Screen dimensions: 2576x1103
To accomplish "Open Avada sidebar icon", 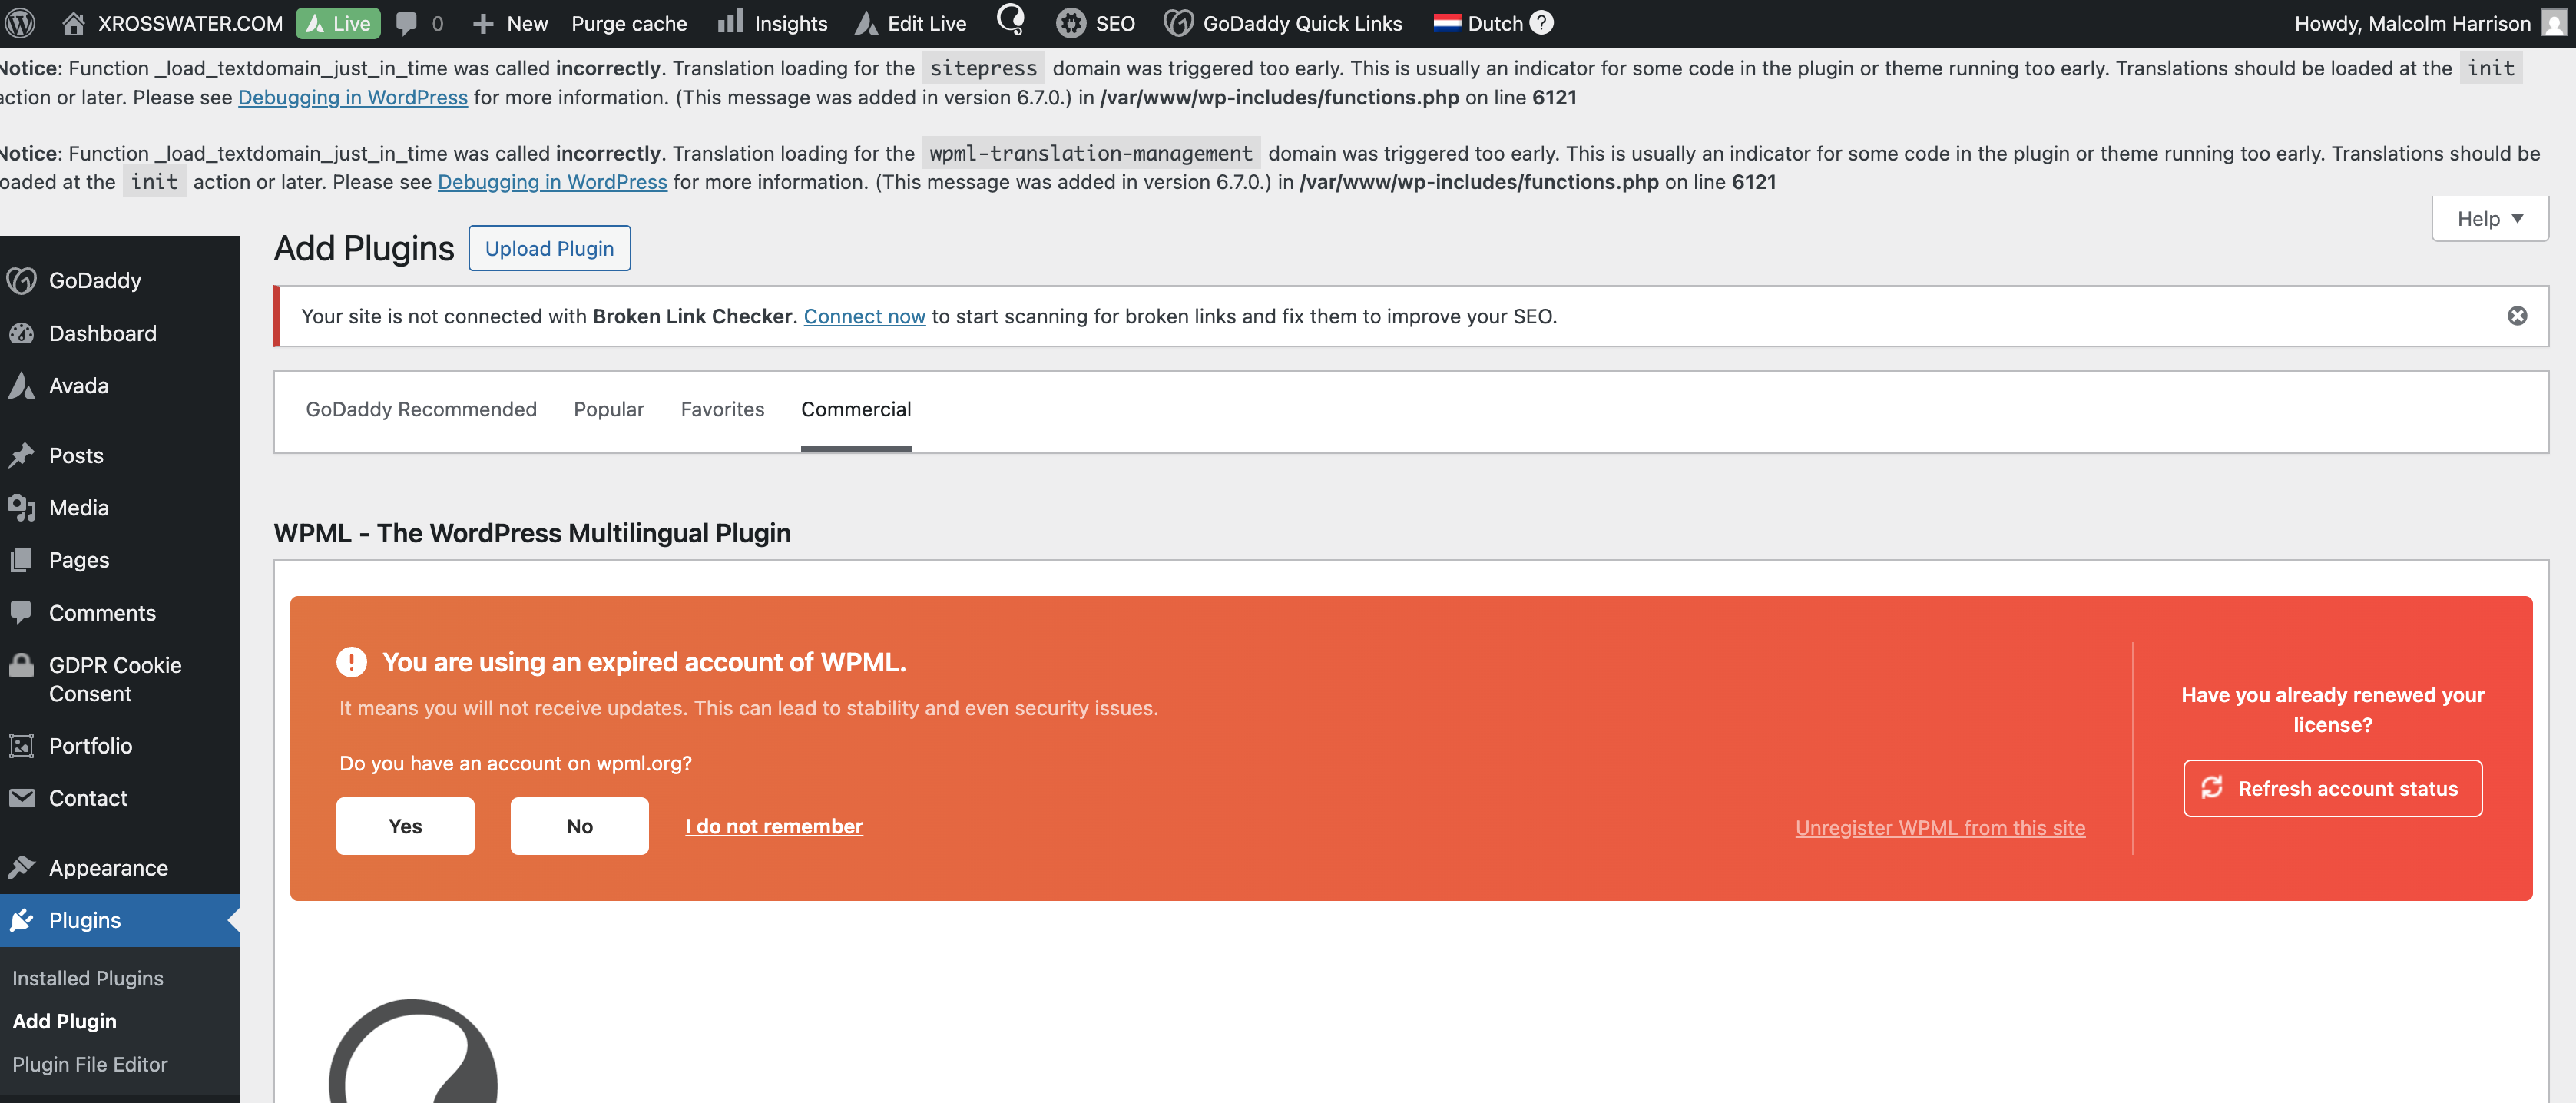I will point(21,385).
